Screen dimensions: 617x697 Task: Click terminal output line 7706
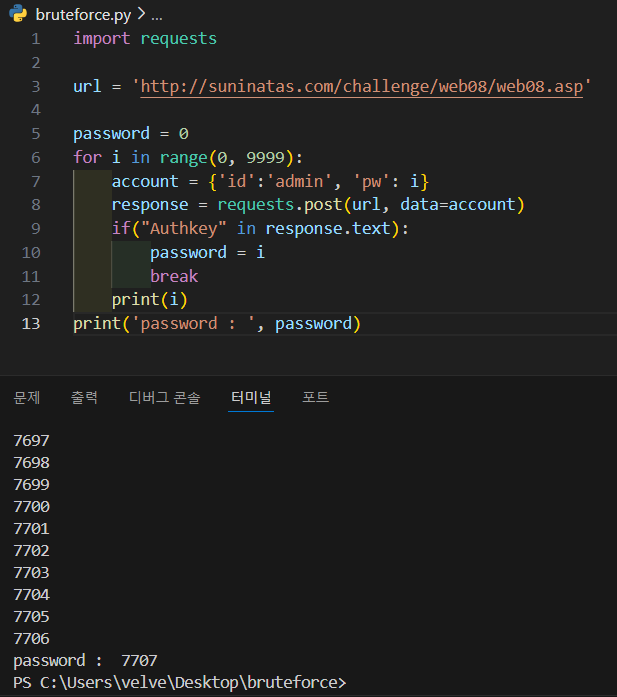[x=32, y=639]
